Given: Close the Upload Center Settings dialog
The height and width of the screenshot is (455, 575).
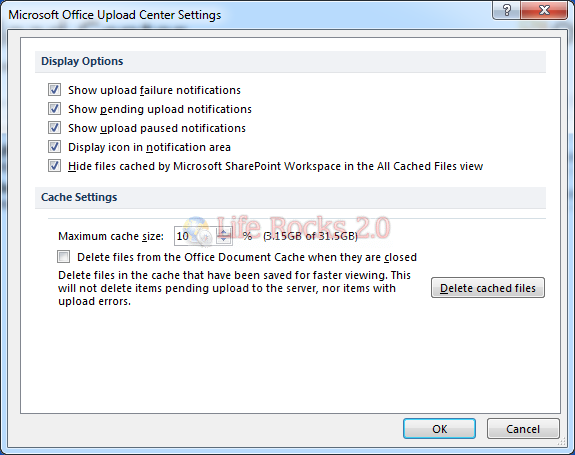Looking at the screenshot, I should (544, 10).
